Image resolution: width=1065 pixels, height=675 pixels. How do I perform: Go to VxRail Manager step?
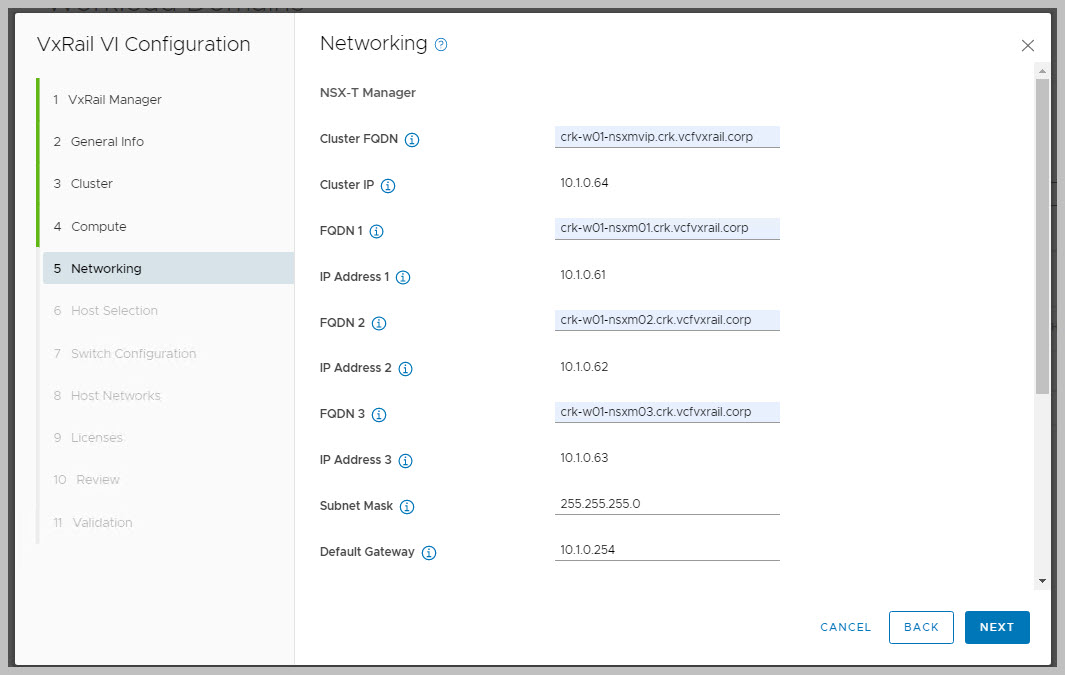[x=115, y=100]
